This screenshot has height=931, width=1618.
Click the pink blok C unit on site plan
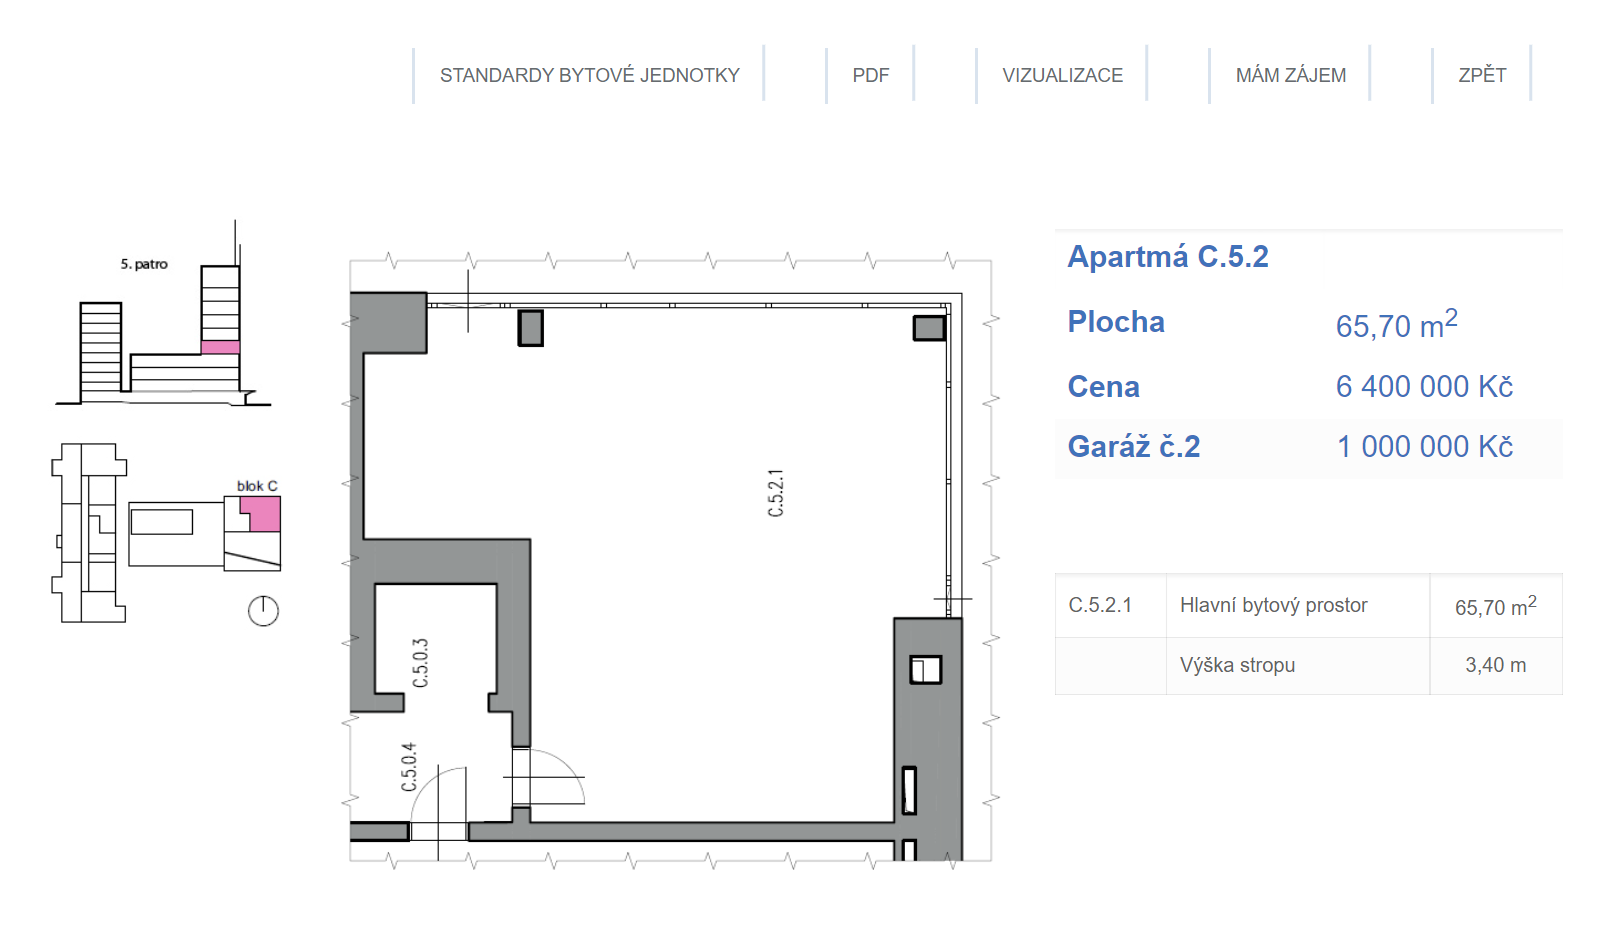pyautogui.click(x=263, y=514)
